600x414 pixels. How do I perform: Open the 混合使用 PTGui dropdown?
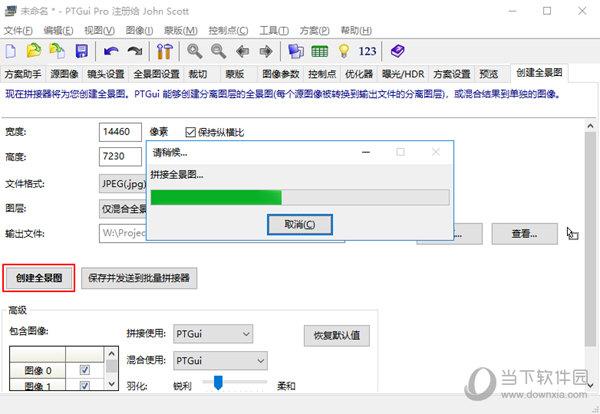[220, 361]
